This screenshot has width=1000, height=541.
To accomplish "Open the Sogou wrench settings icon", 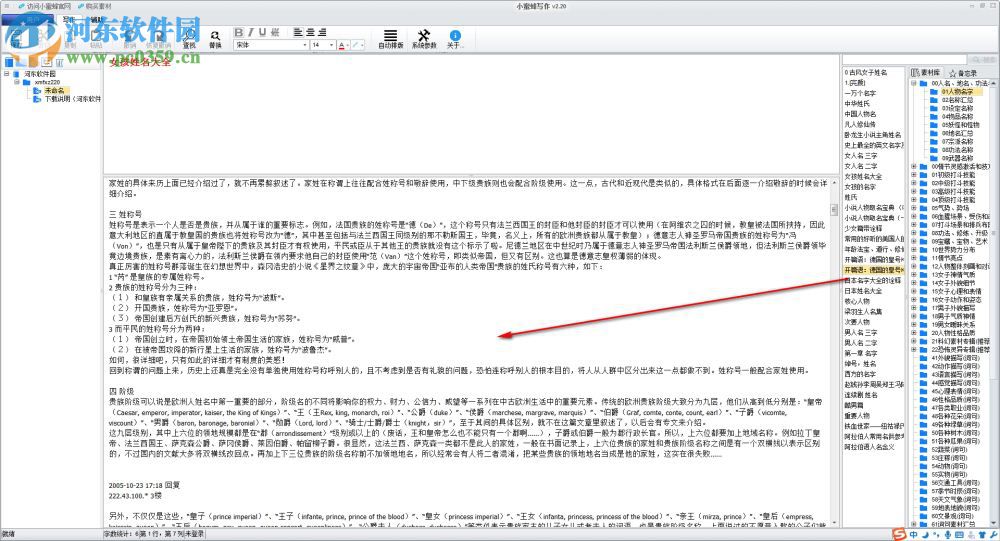I will (x=994, y=535).
